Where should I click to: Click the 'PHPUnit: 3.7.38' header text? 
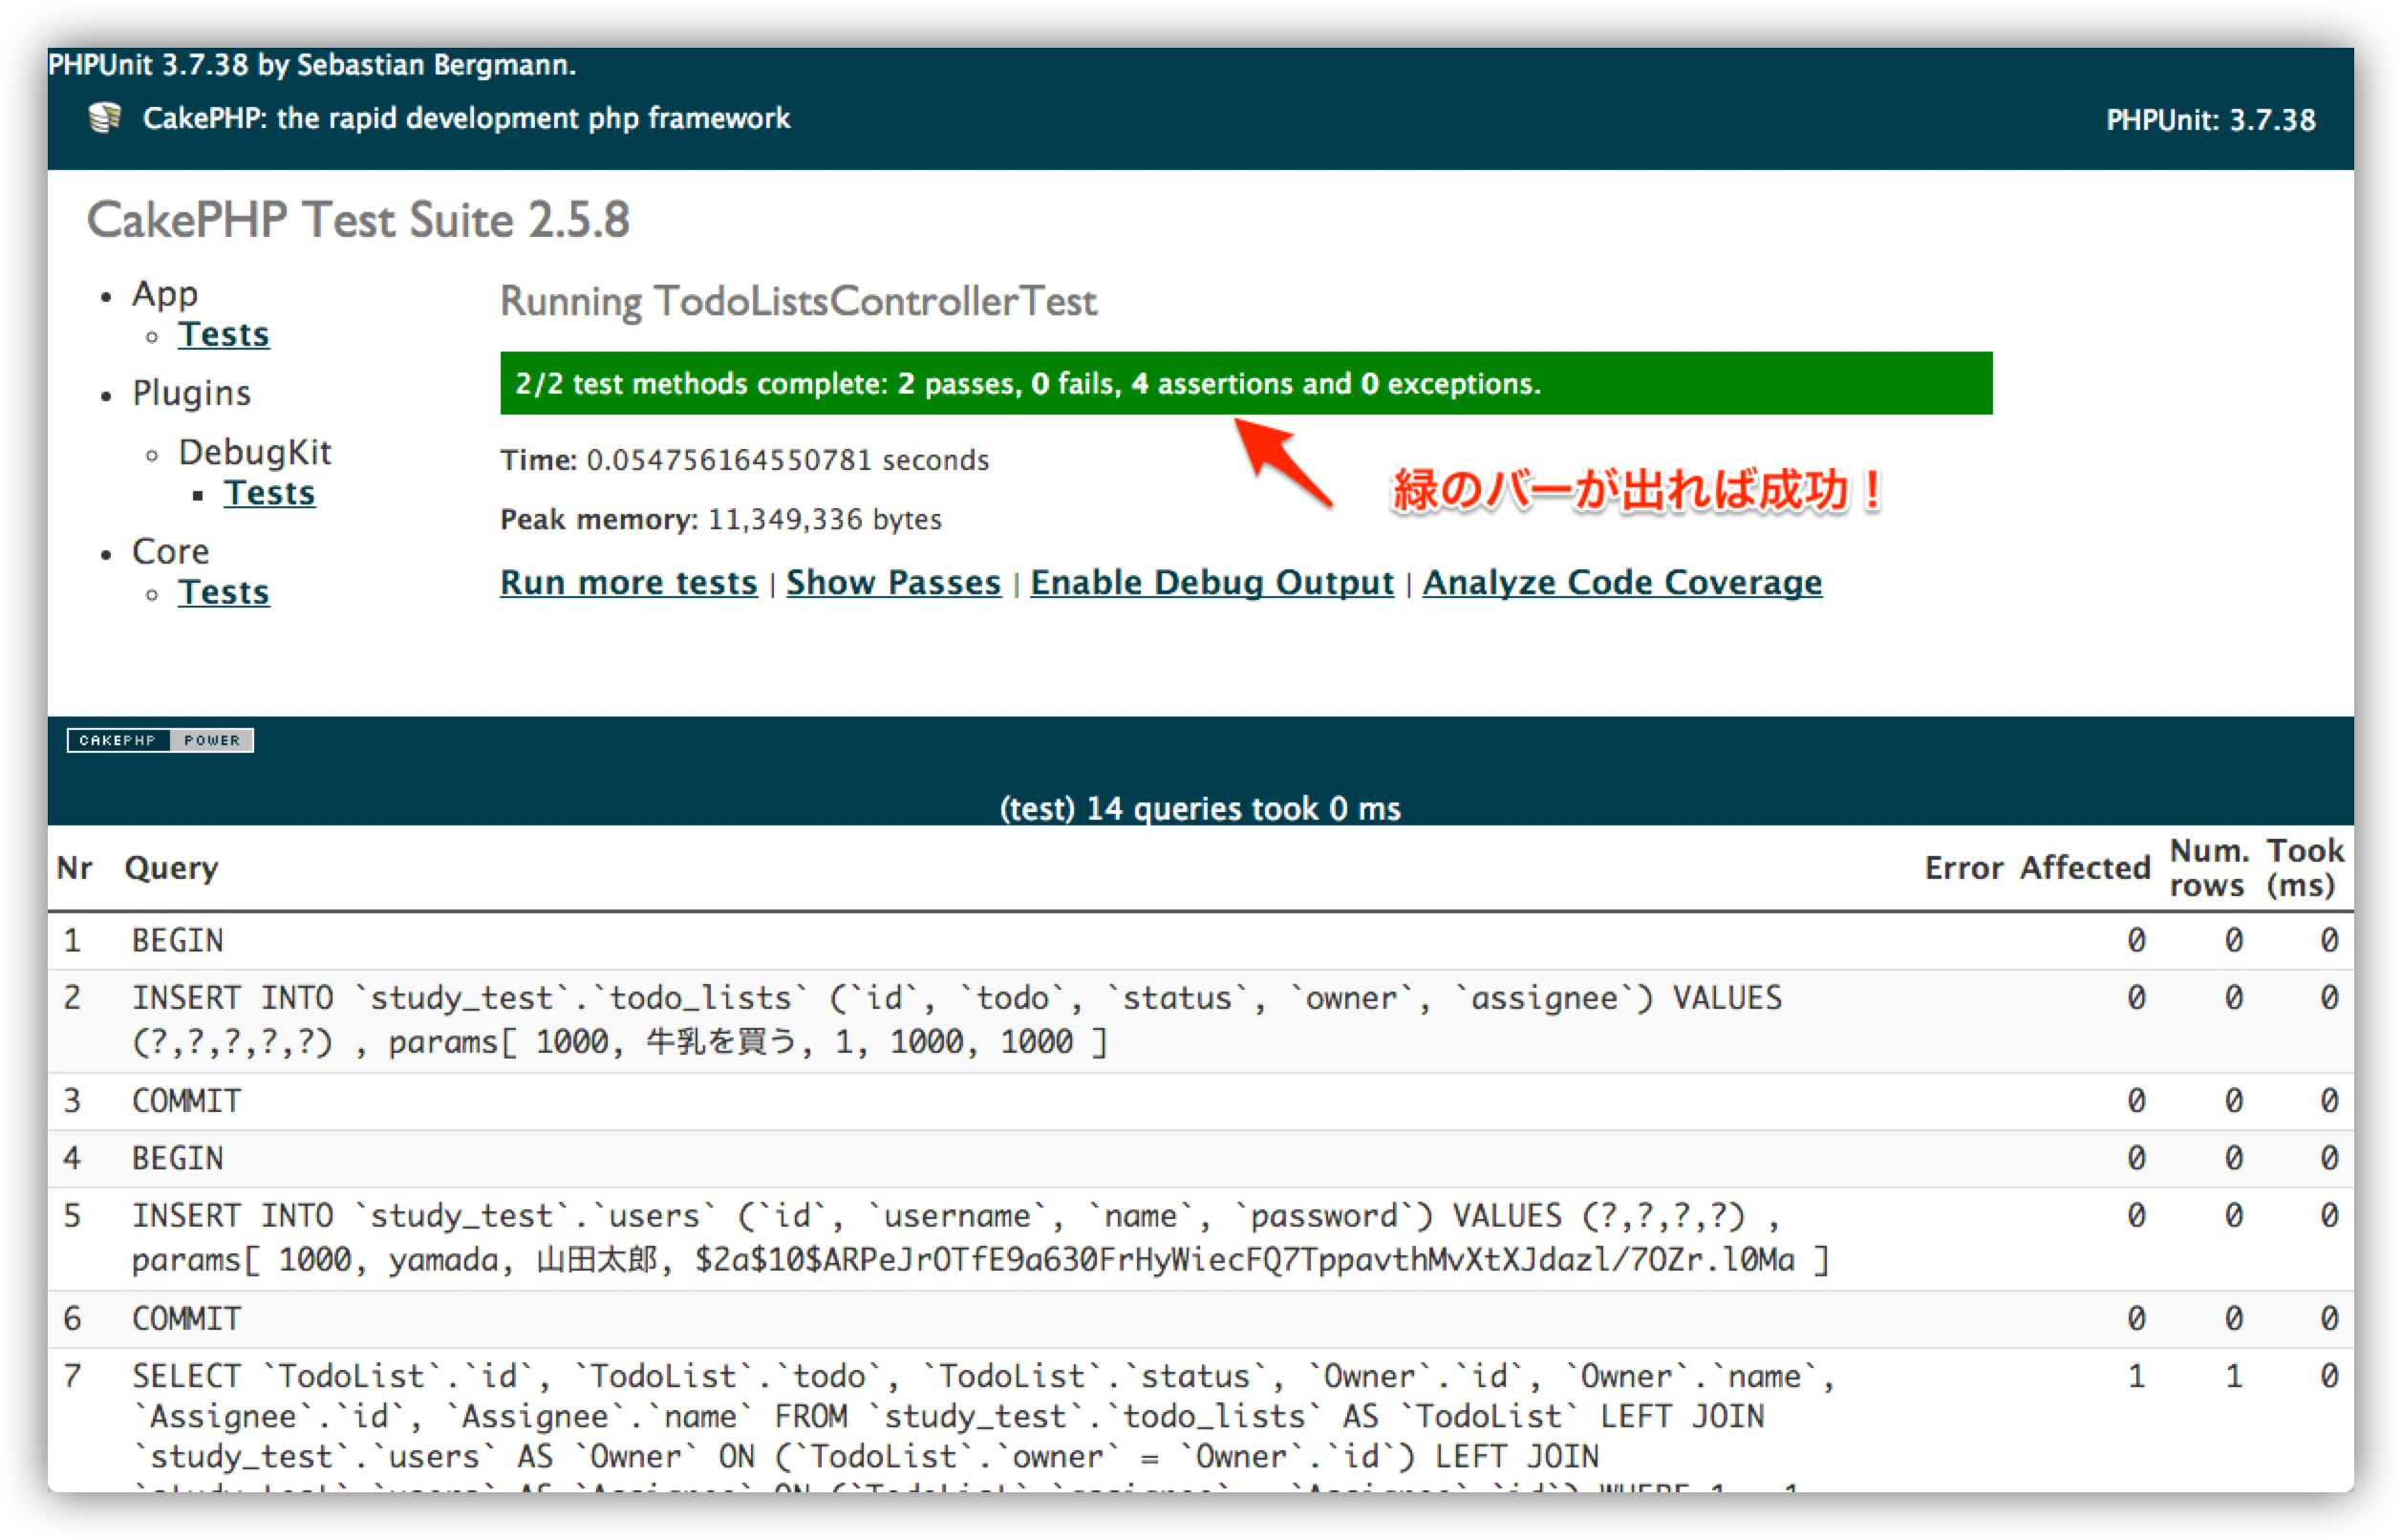coord(2210,120)
